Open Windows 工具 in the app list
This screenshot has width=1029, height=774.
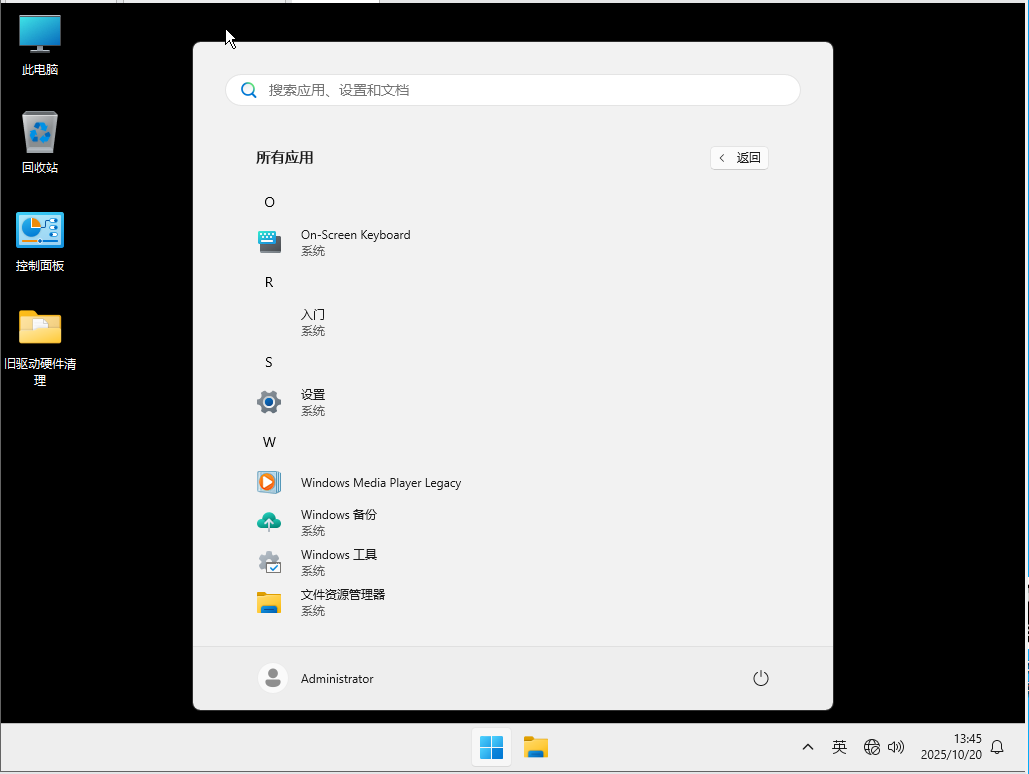(338, 562)
